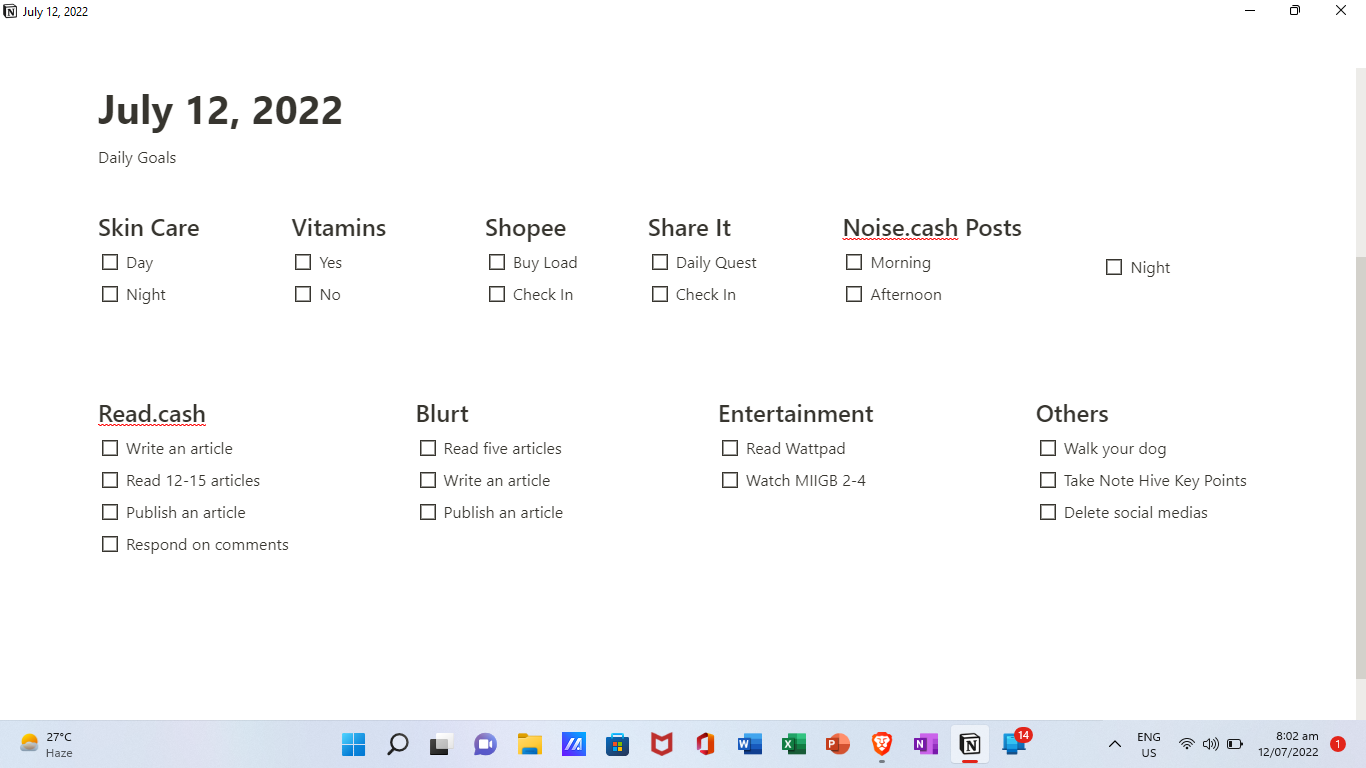Check the Skin Care Night checkbox
Image resolution: width=1366 pixels, height=768 pixels.
(110, 294)
